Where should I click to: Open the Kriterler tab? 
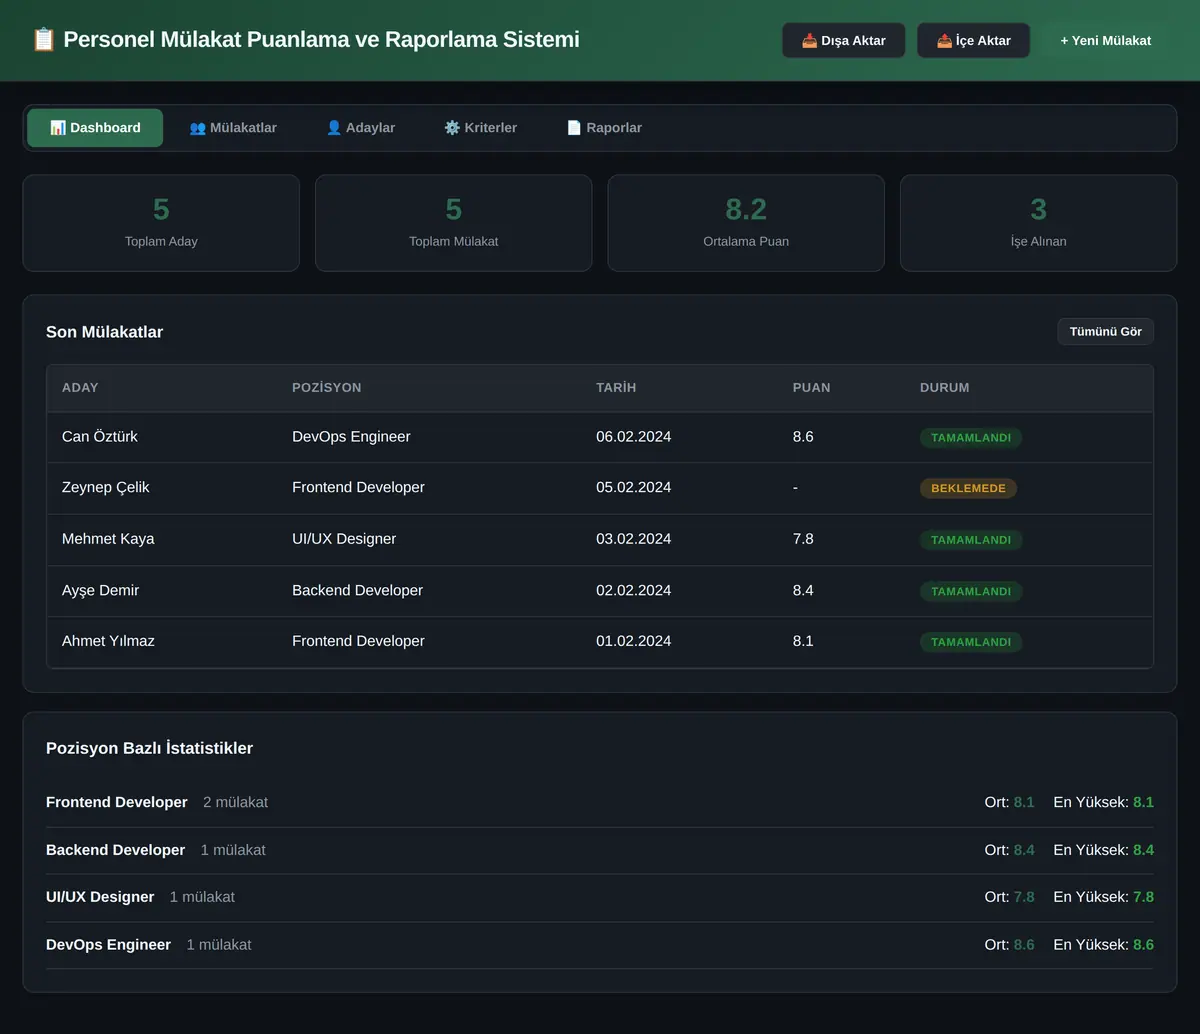click(480, 128)
